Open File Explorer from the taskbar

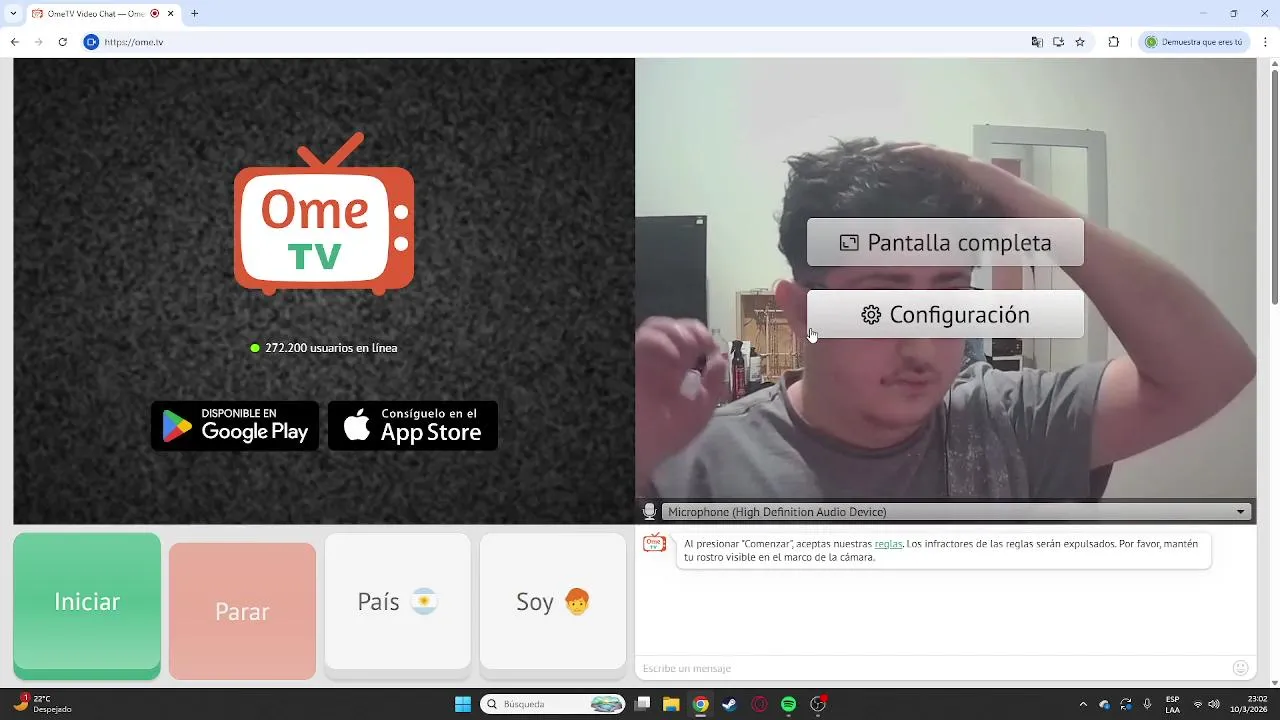671,704
